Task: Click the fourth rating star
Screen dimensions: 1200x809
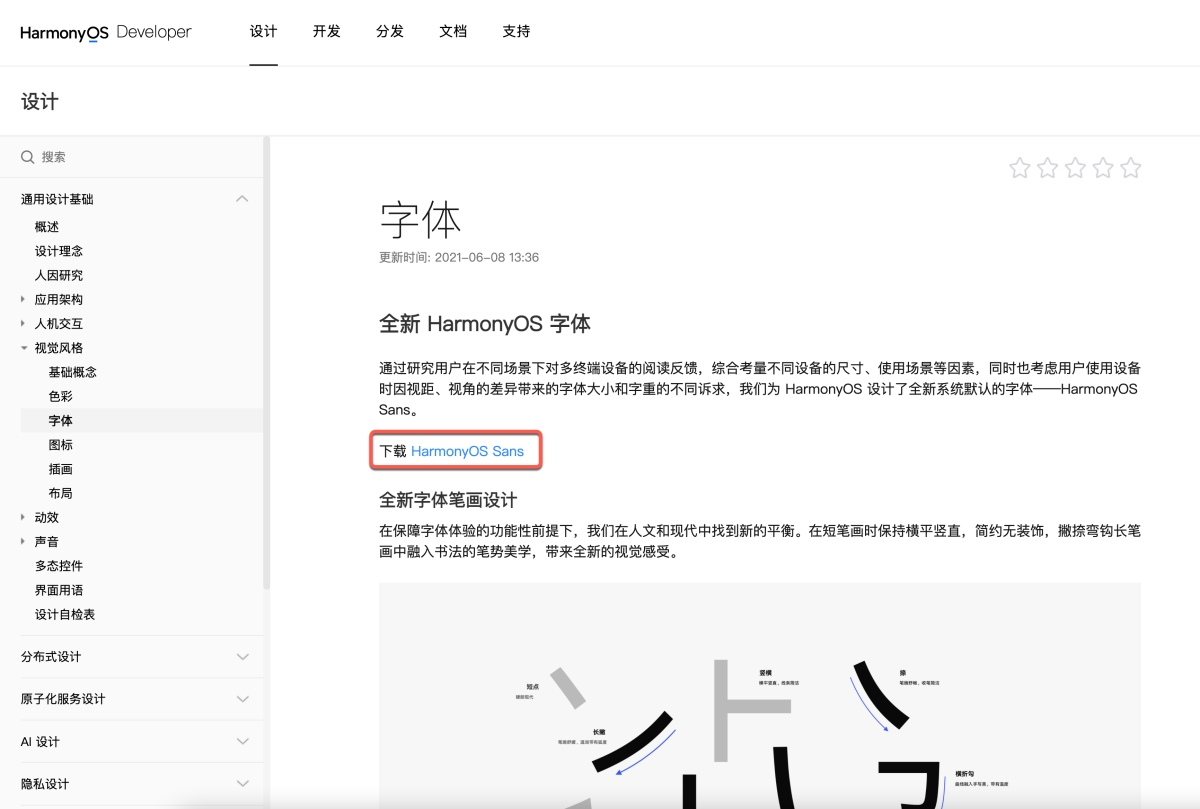Action: tap(1103, 168)
